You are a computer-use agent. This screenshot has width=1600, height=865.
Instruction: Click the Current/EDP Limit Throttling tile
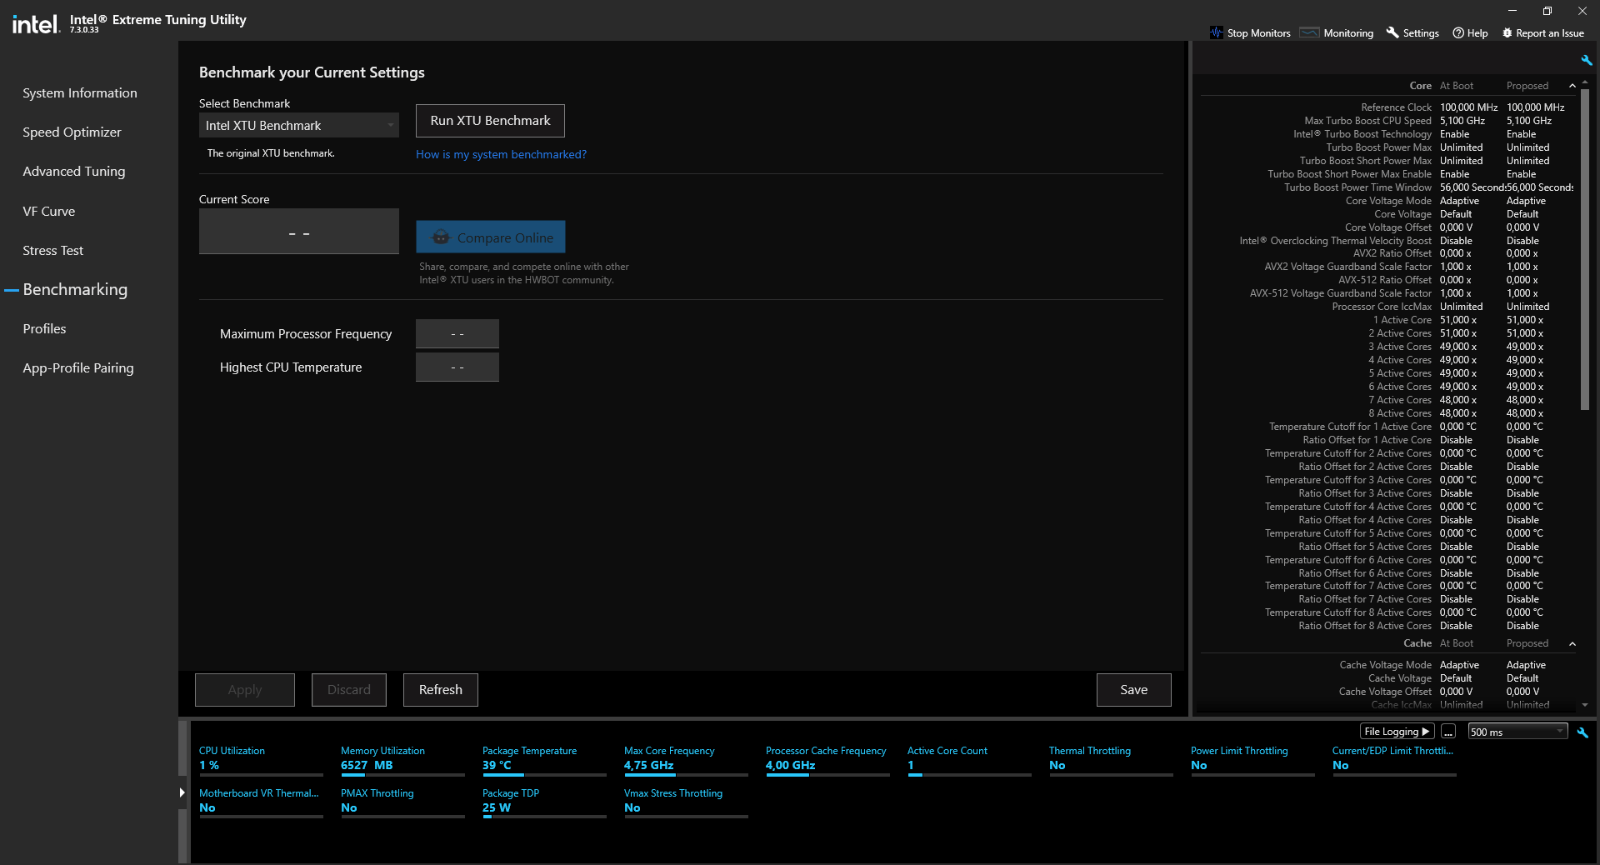click(x=1394, y=759)
